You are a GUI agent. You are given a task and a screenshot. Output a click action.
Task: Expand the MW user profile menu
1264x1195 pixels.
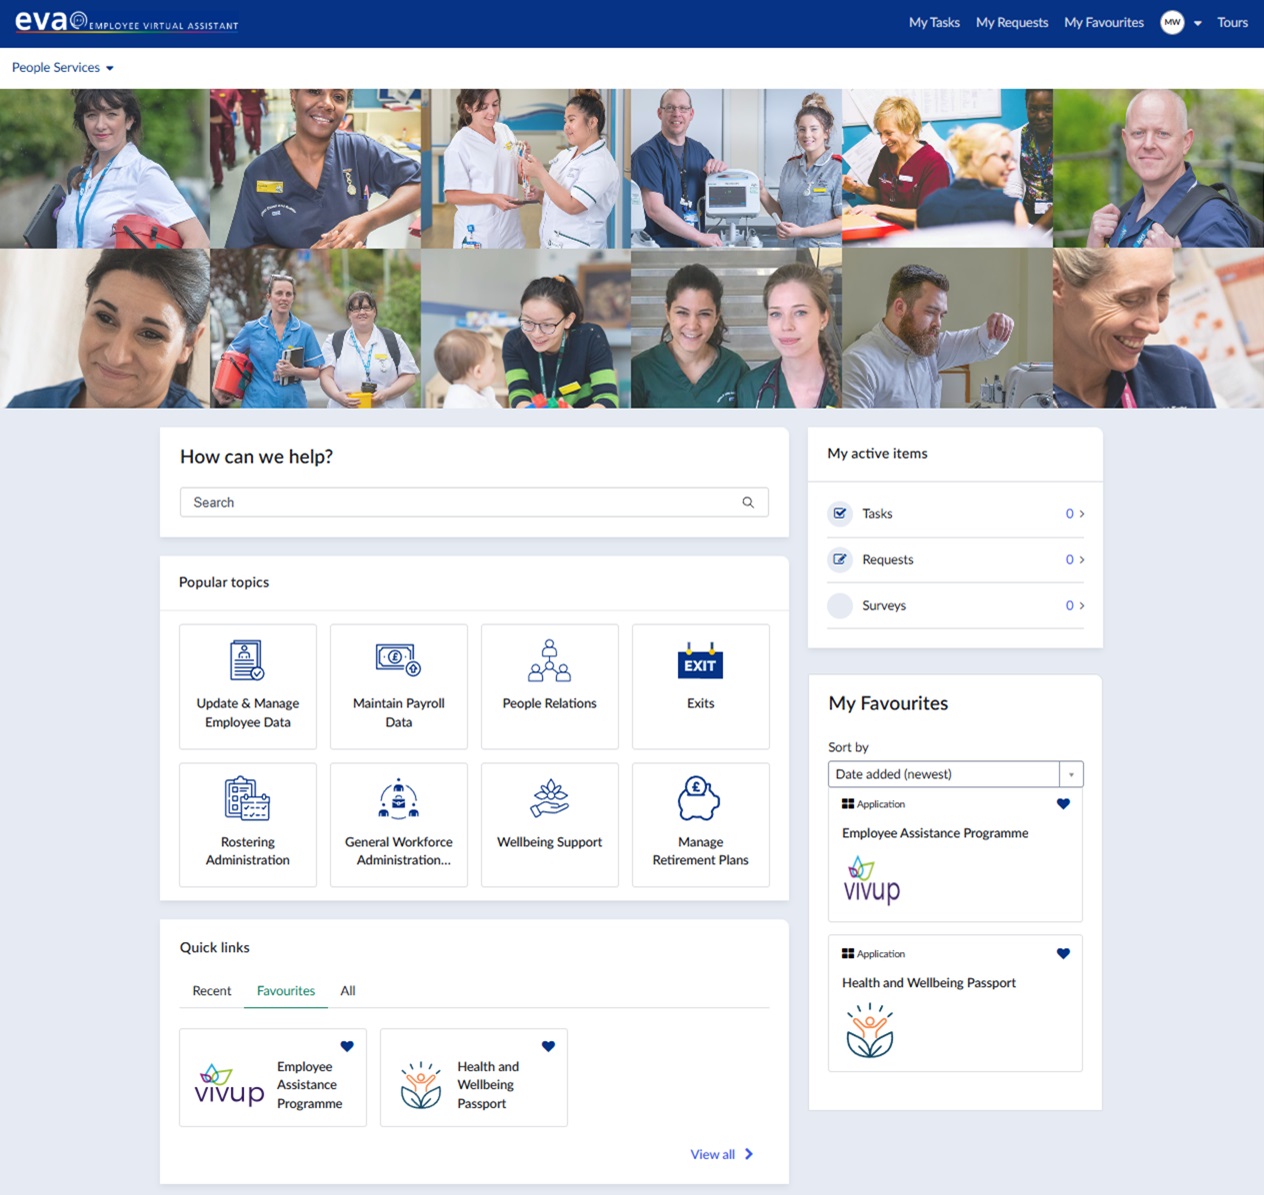coord(1181,23)
